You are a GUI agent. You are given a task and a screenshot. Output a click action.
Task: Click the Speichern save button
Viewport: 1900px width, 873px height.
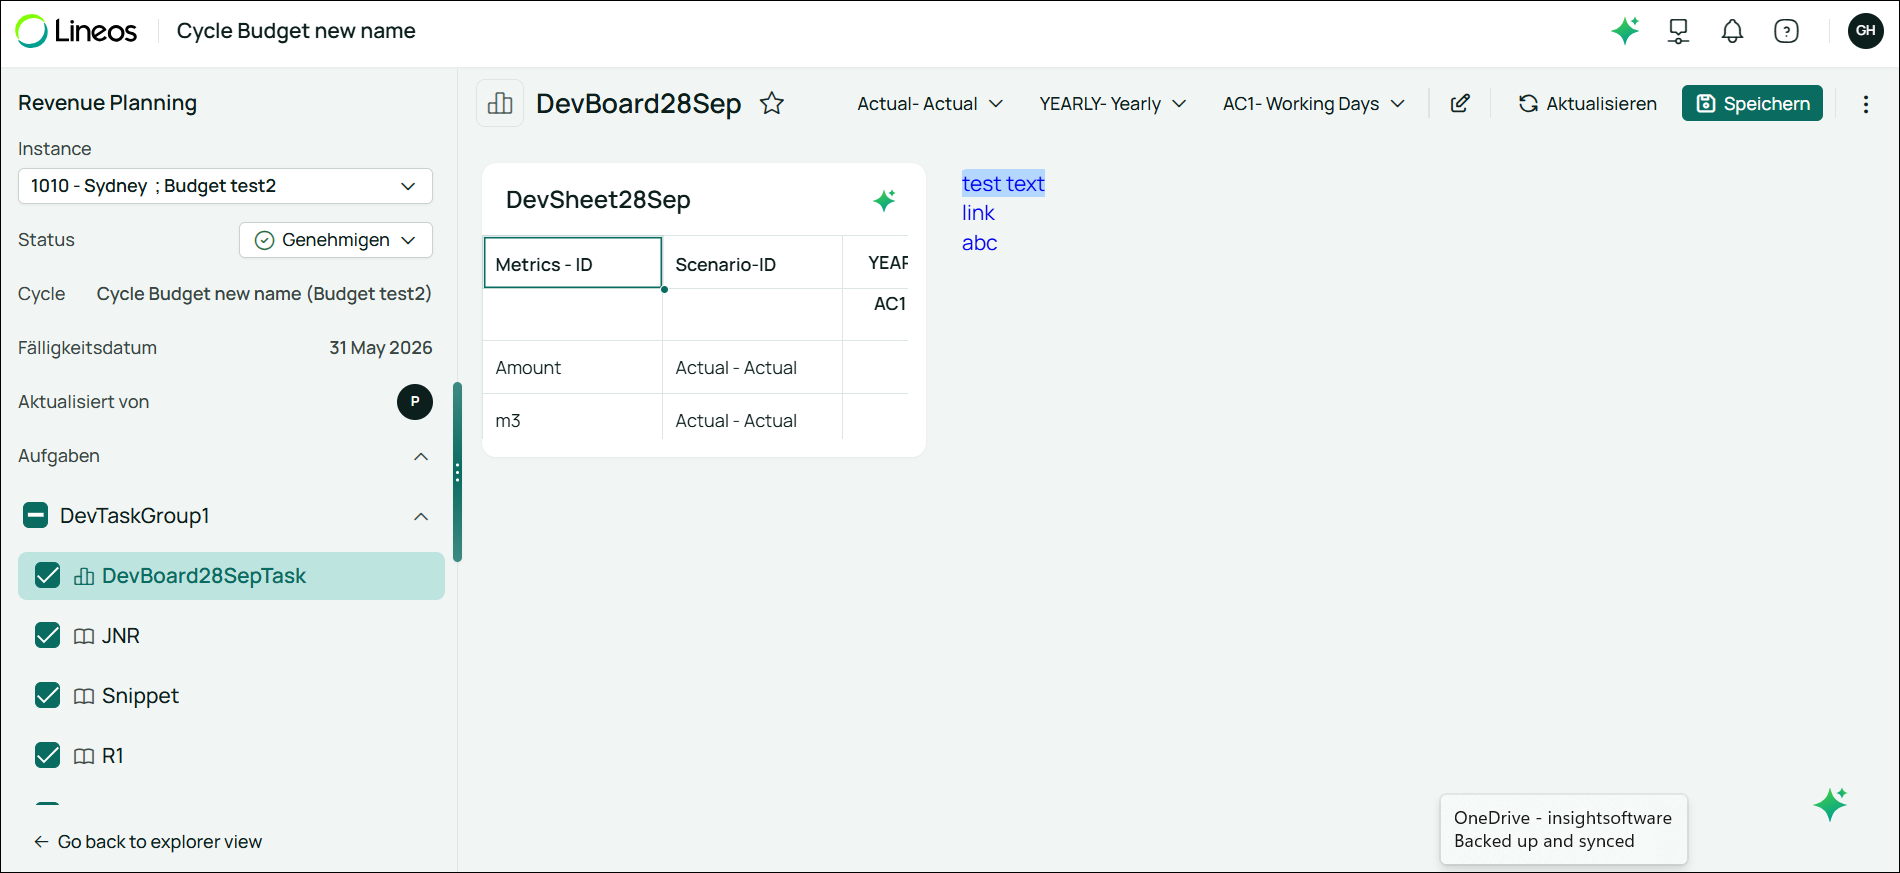[x=1752, y=104]
